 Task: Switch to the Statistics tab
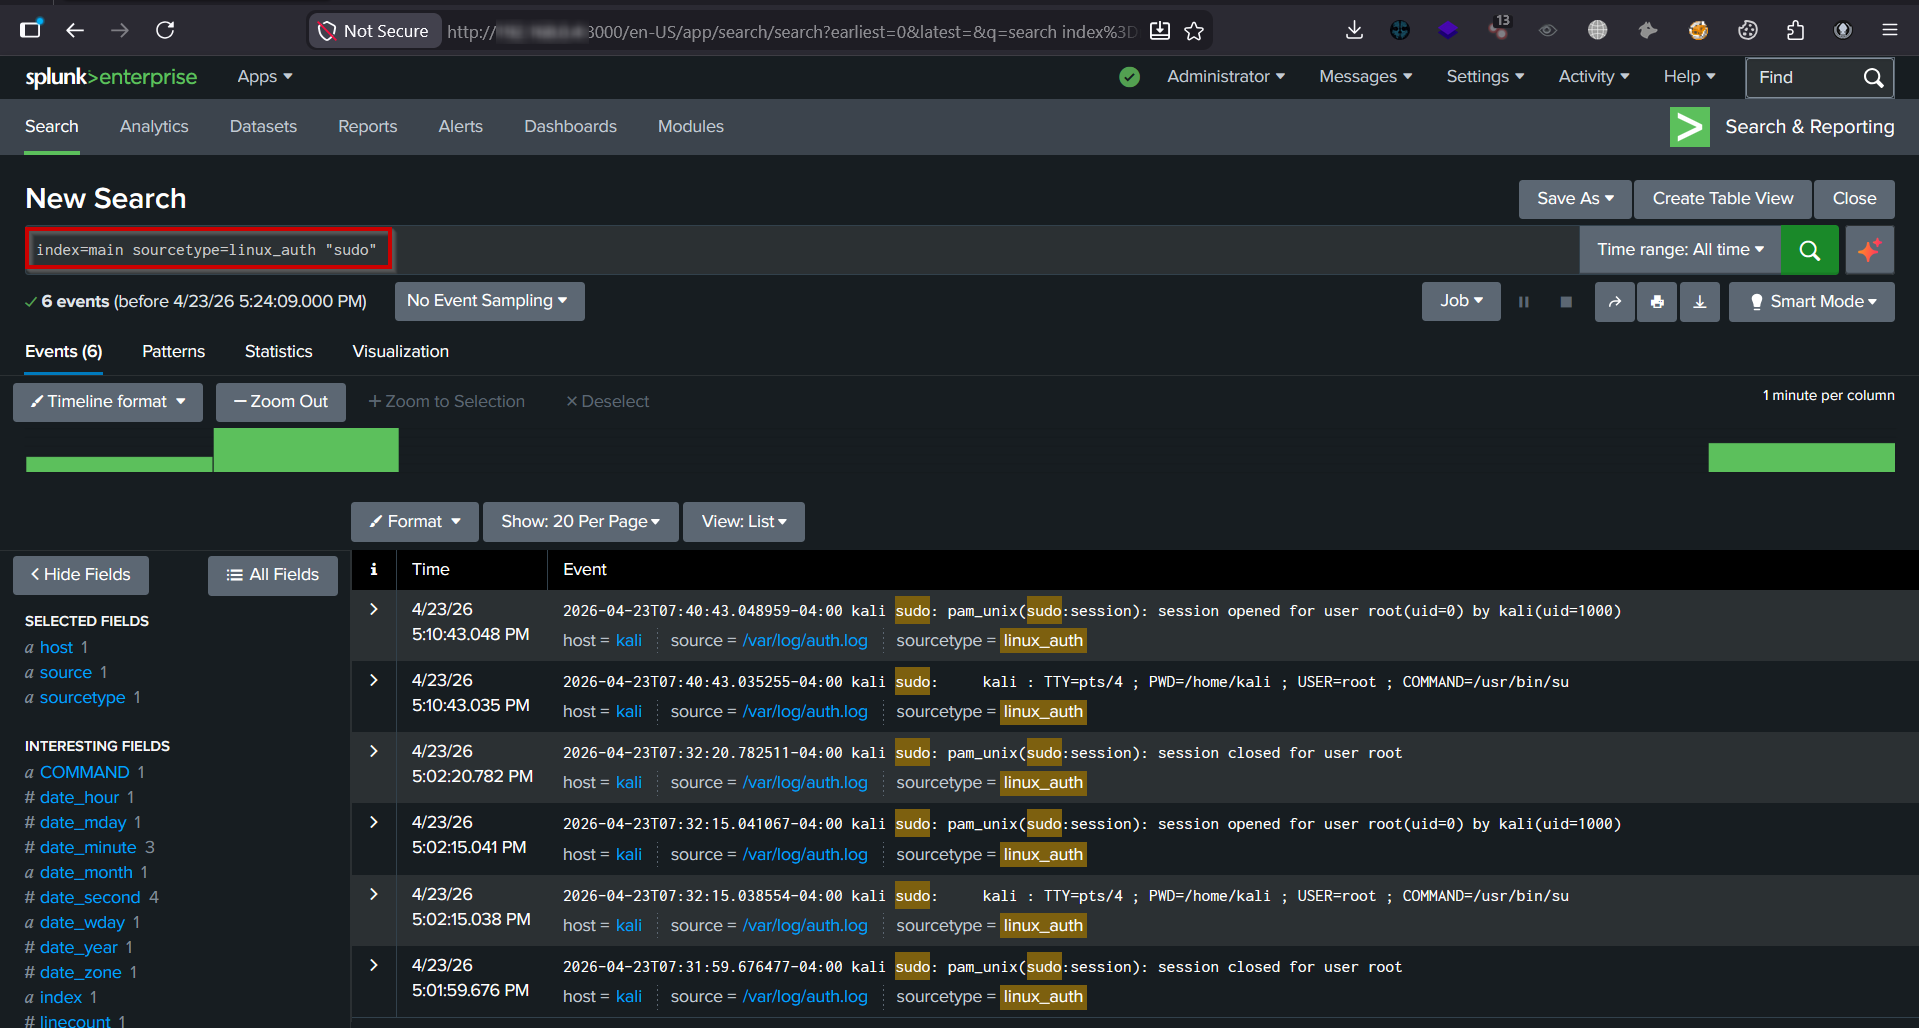pos(278,352)
